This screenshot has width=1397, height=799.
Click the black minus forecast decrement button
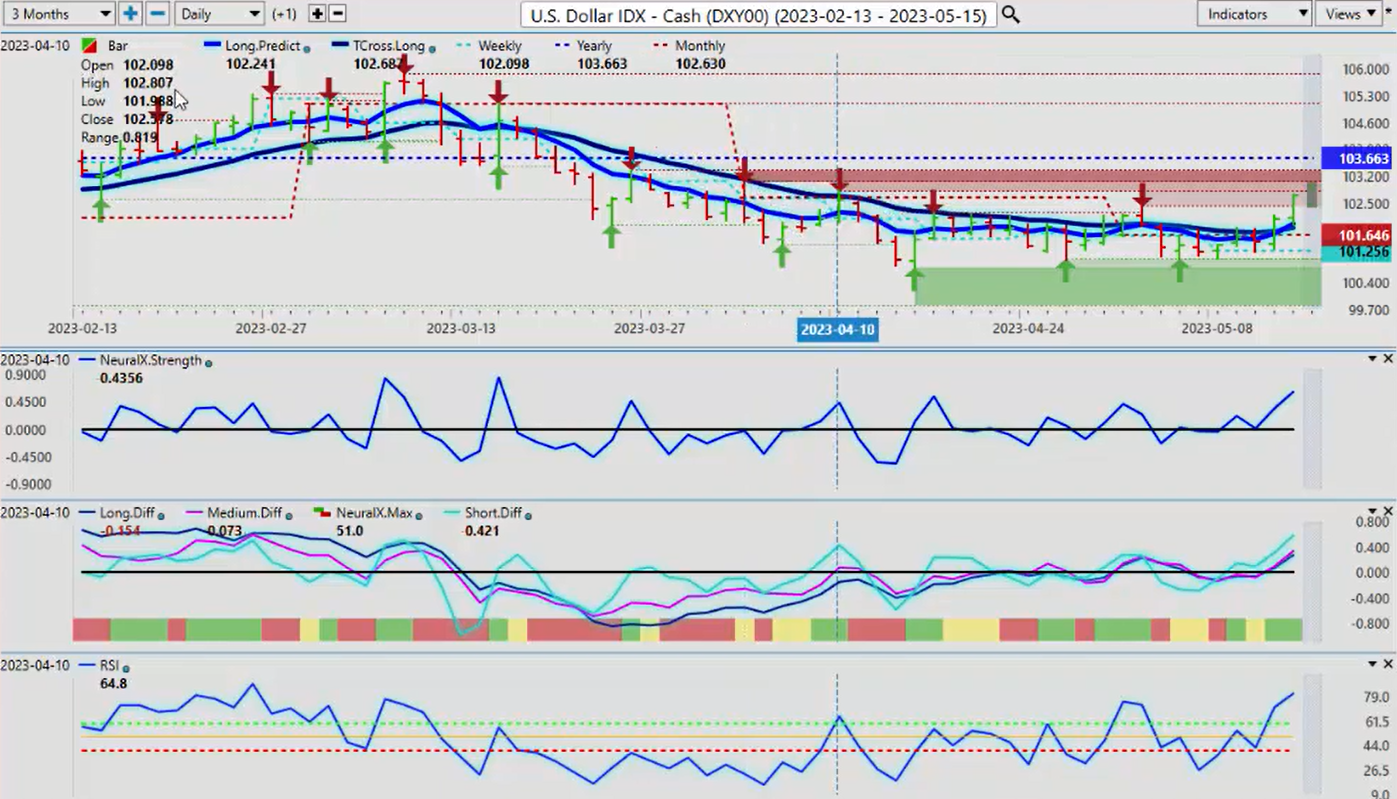(338, 14)
